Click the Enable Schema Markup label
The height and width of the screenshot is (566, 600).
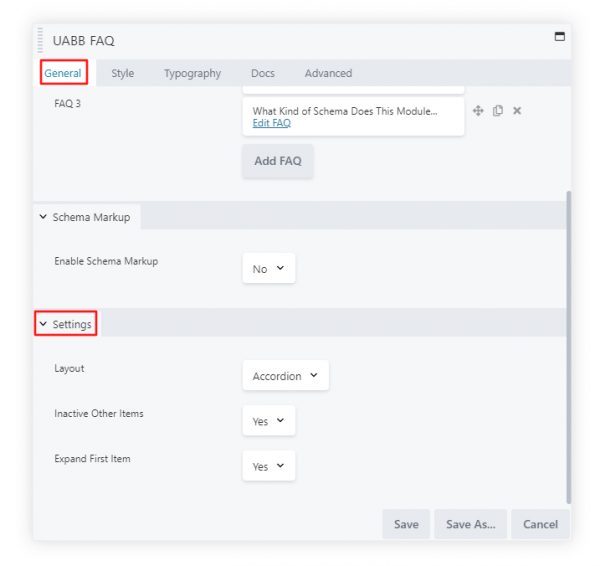pyautogui.click(x=106, y=261)
